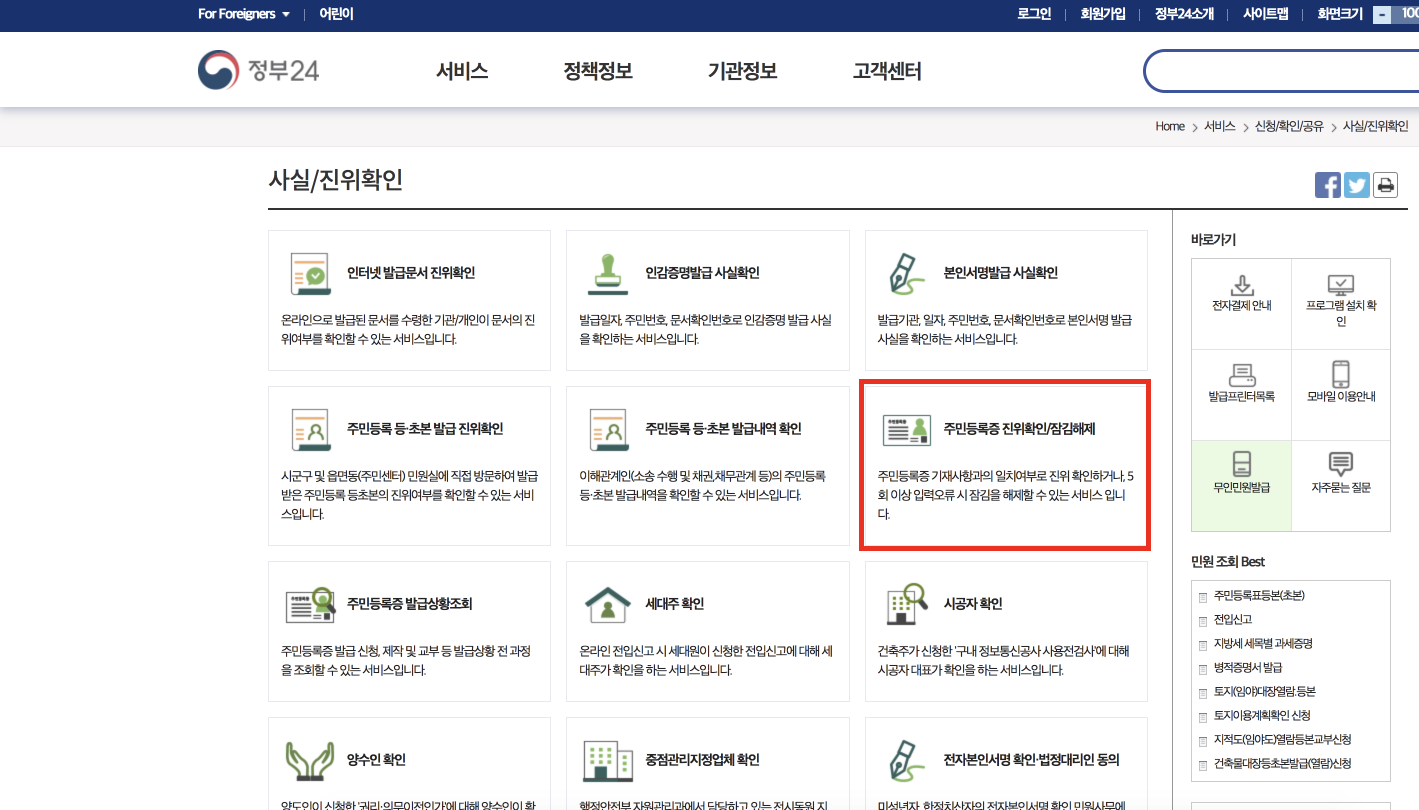Open the 어린이 page link
Screen dimensions: 1419x810
click(334, 14)
